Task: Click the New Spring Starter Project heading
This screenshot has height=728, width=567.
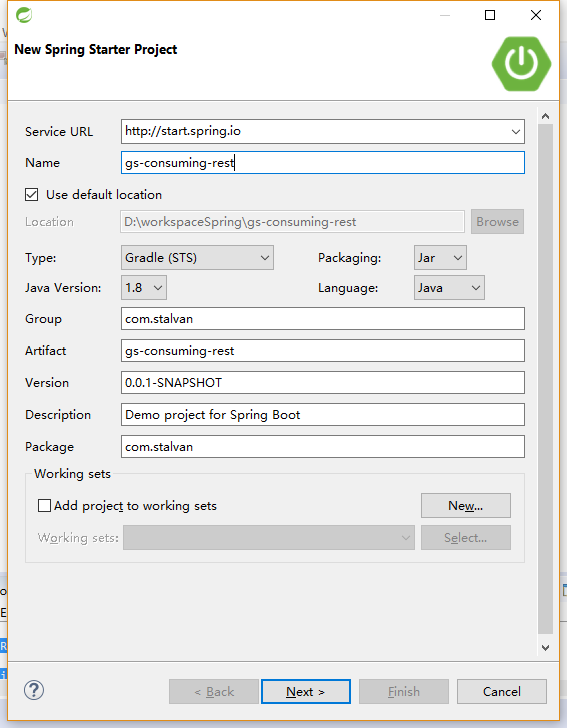Action: [x=96, y=50]
